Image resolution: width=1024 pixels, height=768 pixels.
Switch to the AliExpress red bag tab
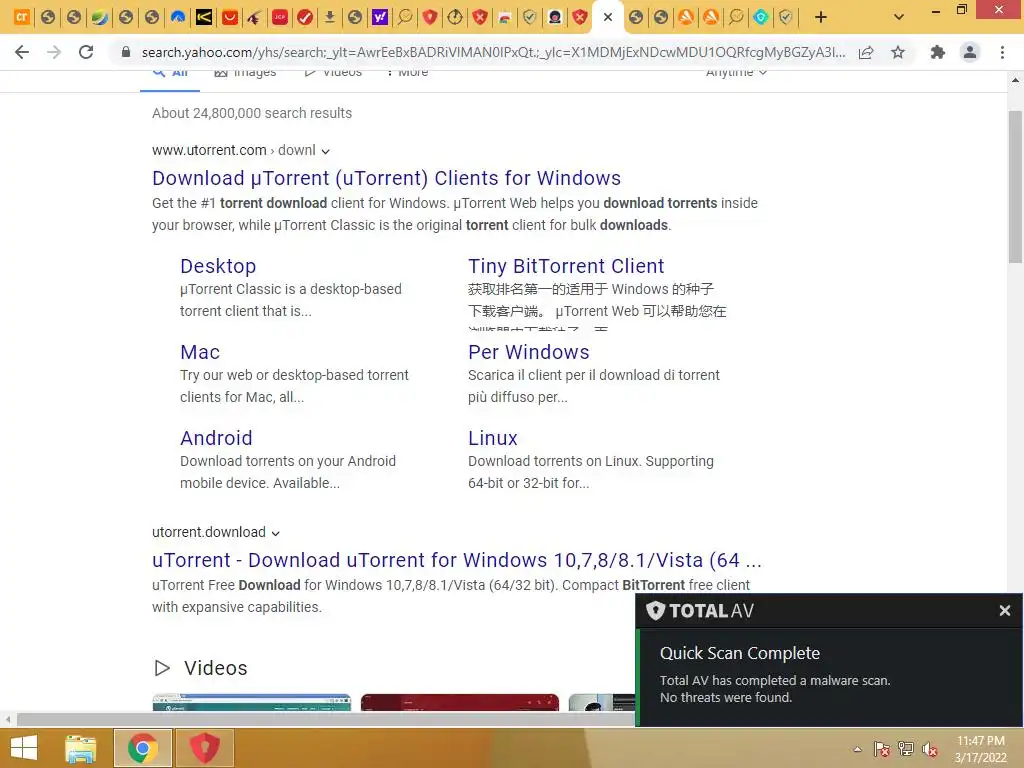tap(229, 17)
